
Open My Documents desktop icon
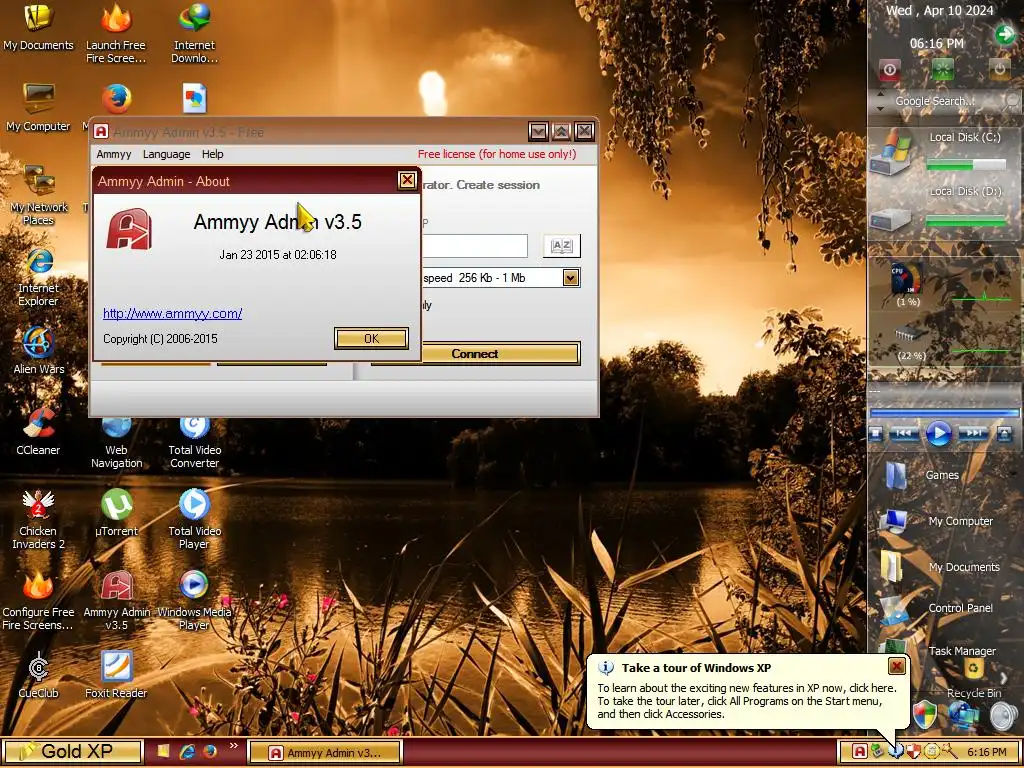point(38,27)
